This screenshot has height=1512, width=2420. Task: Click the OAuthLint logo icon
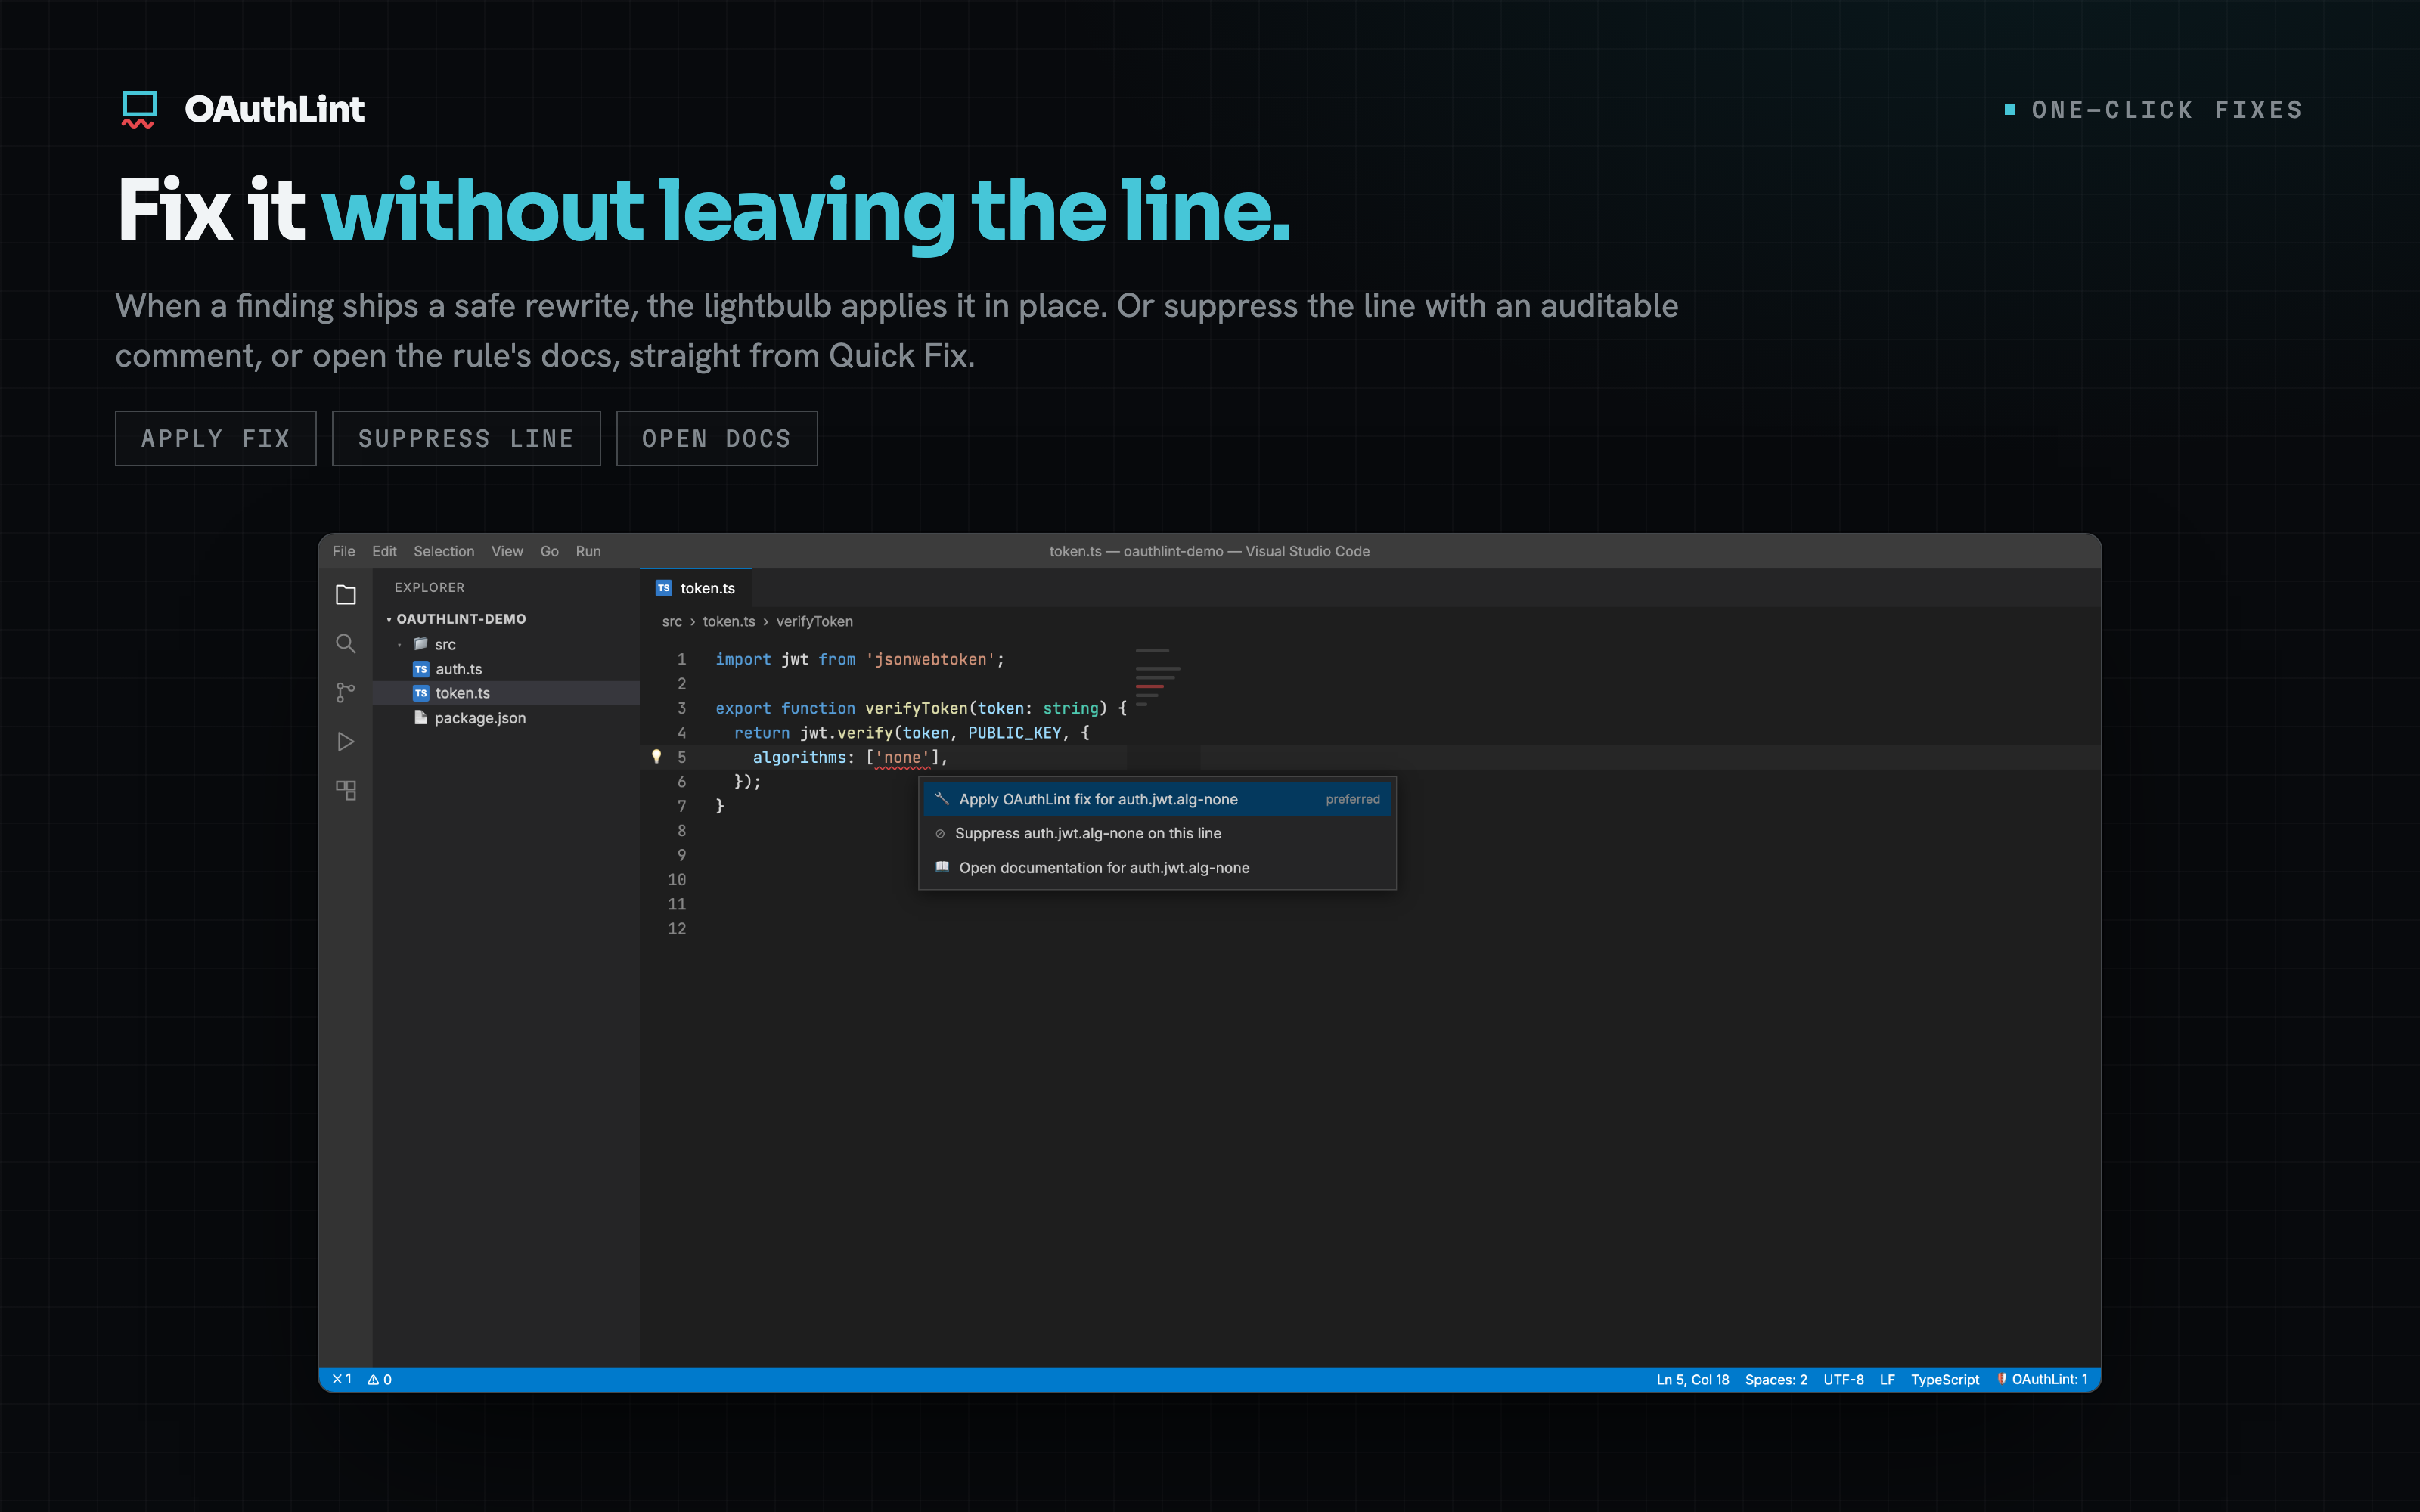pyautogui.click(x=139, y=109)
